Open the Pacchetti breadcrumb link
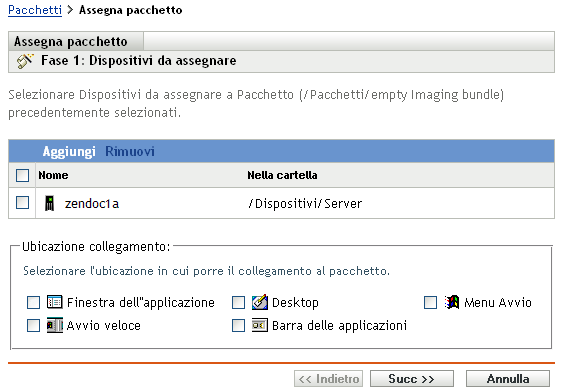 coord(35,10)
